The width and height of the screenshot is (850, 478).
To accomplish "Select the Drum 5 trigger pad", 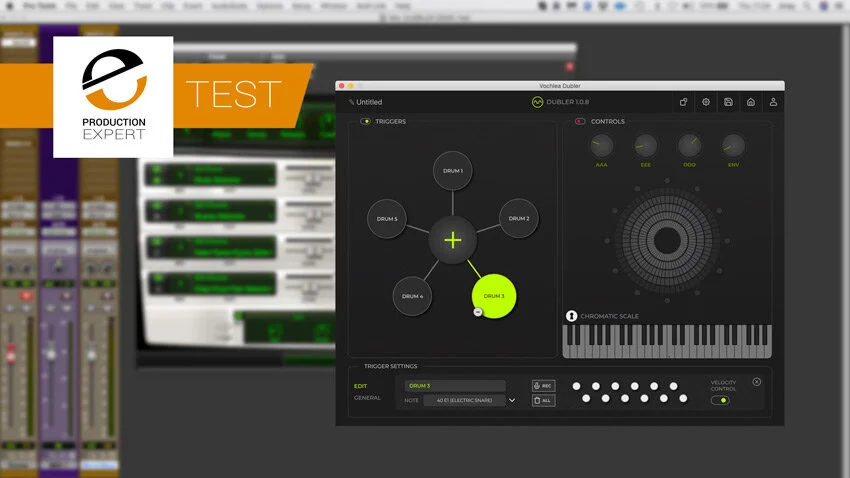I will coord(387,219).
